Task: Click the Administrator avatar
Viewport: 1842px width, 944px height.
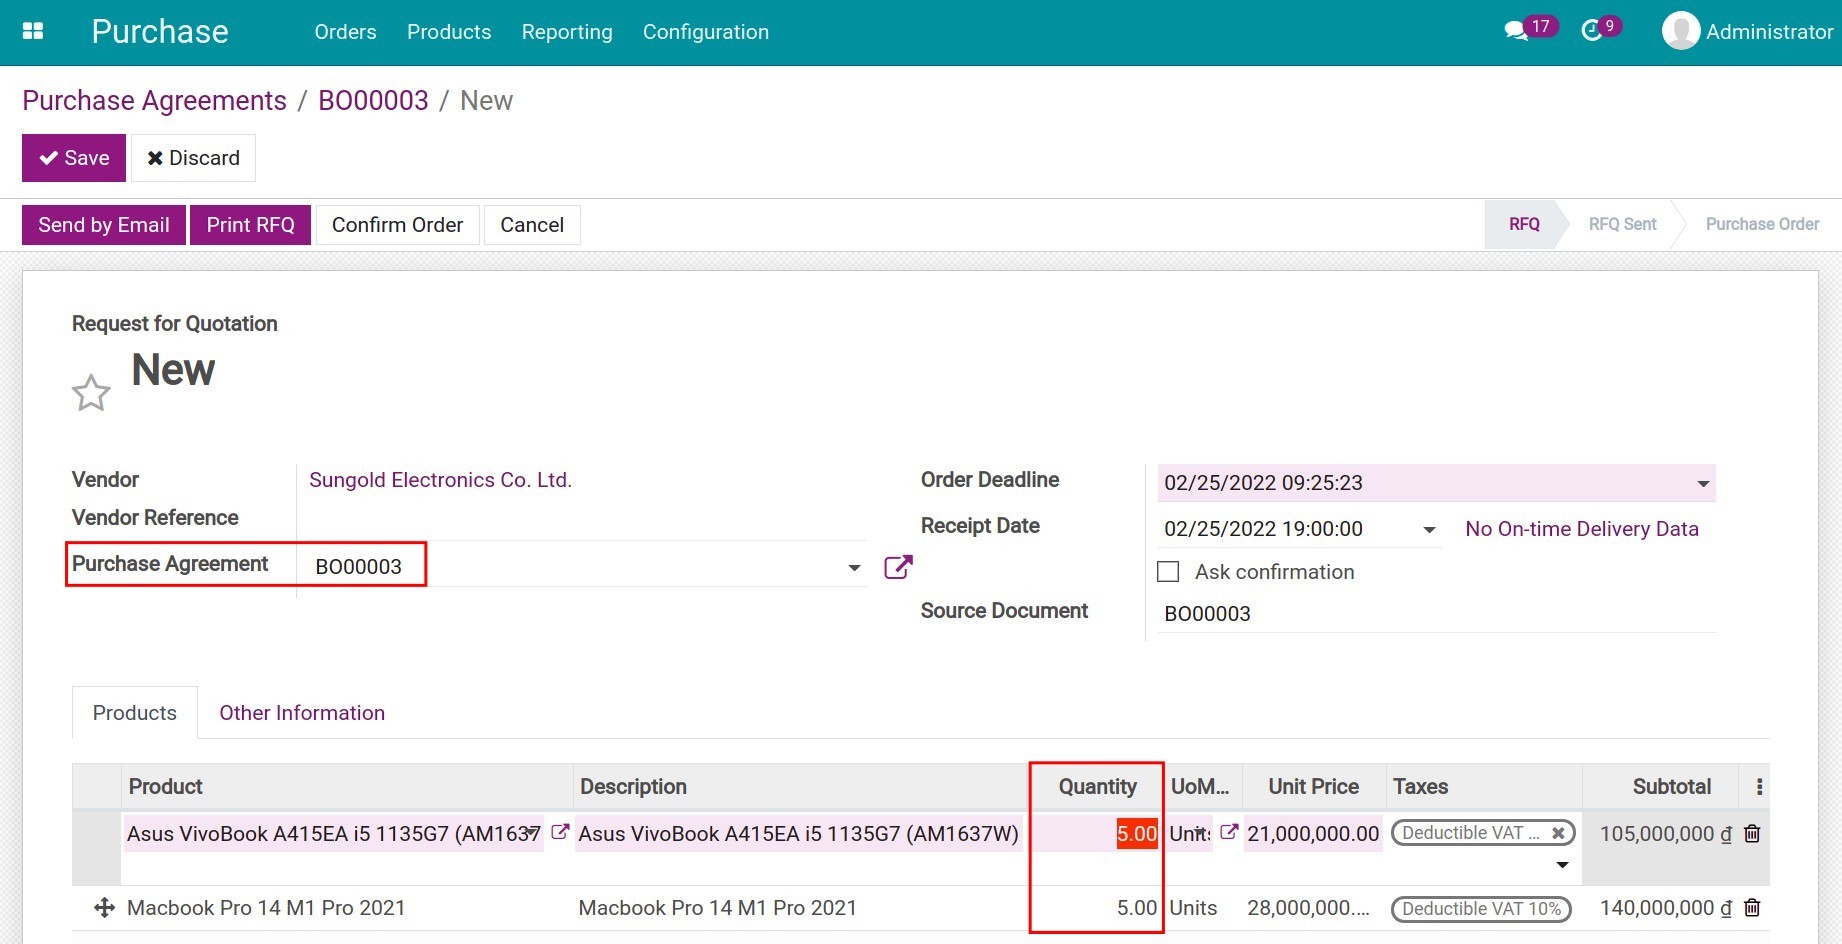Action: pos(1681,30)
